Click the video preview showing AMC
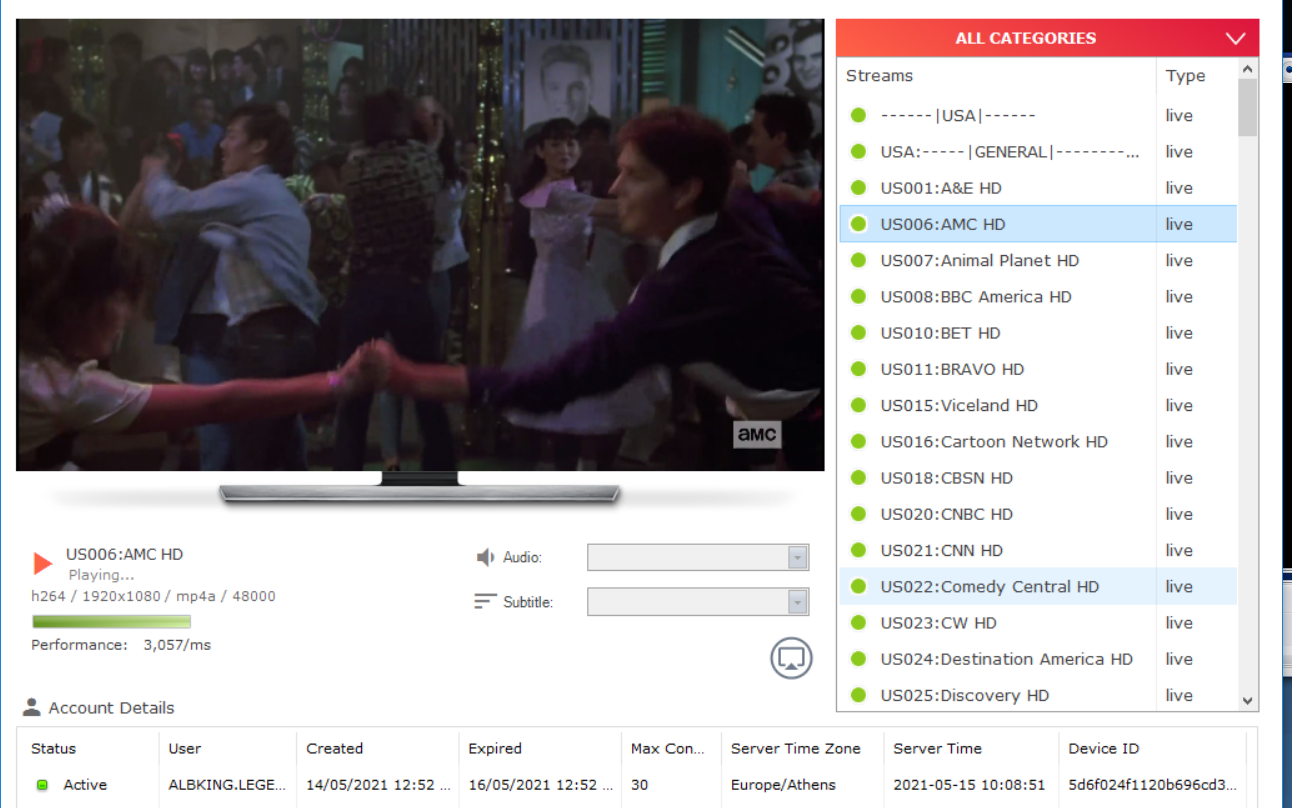The width and height of the screenshot is (1292, 808). click(420, 244)
